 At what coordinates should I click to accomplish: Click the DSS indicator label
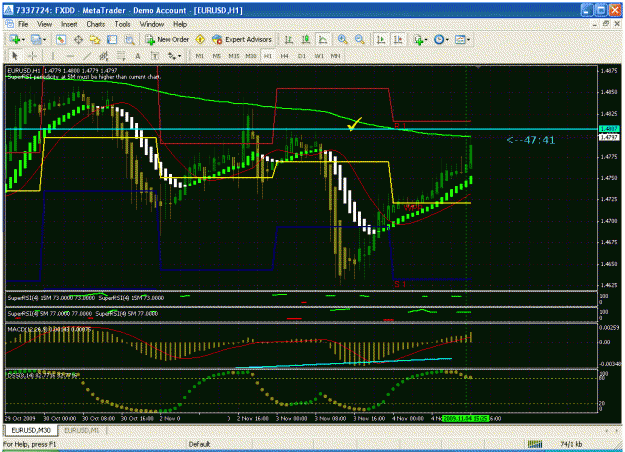(x=43, y=375)
